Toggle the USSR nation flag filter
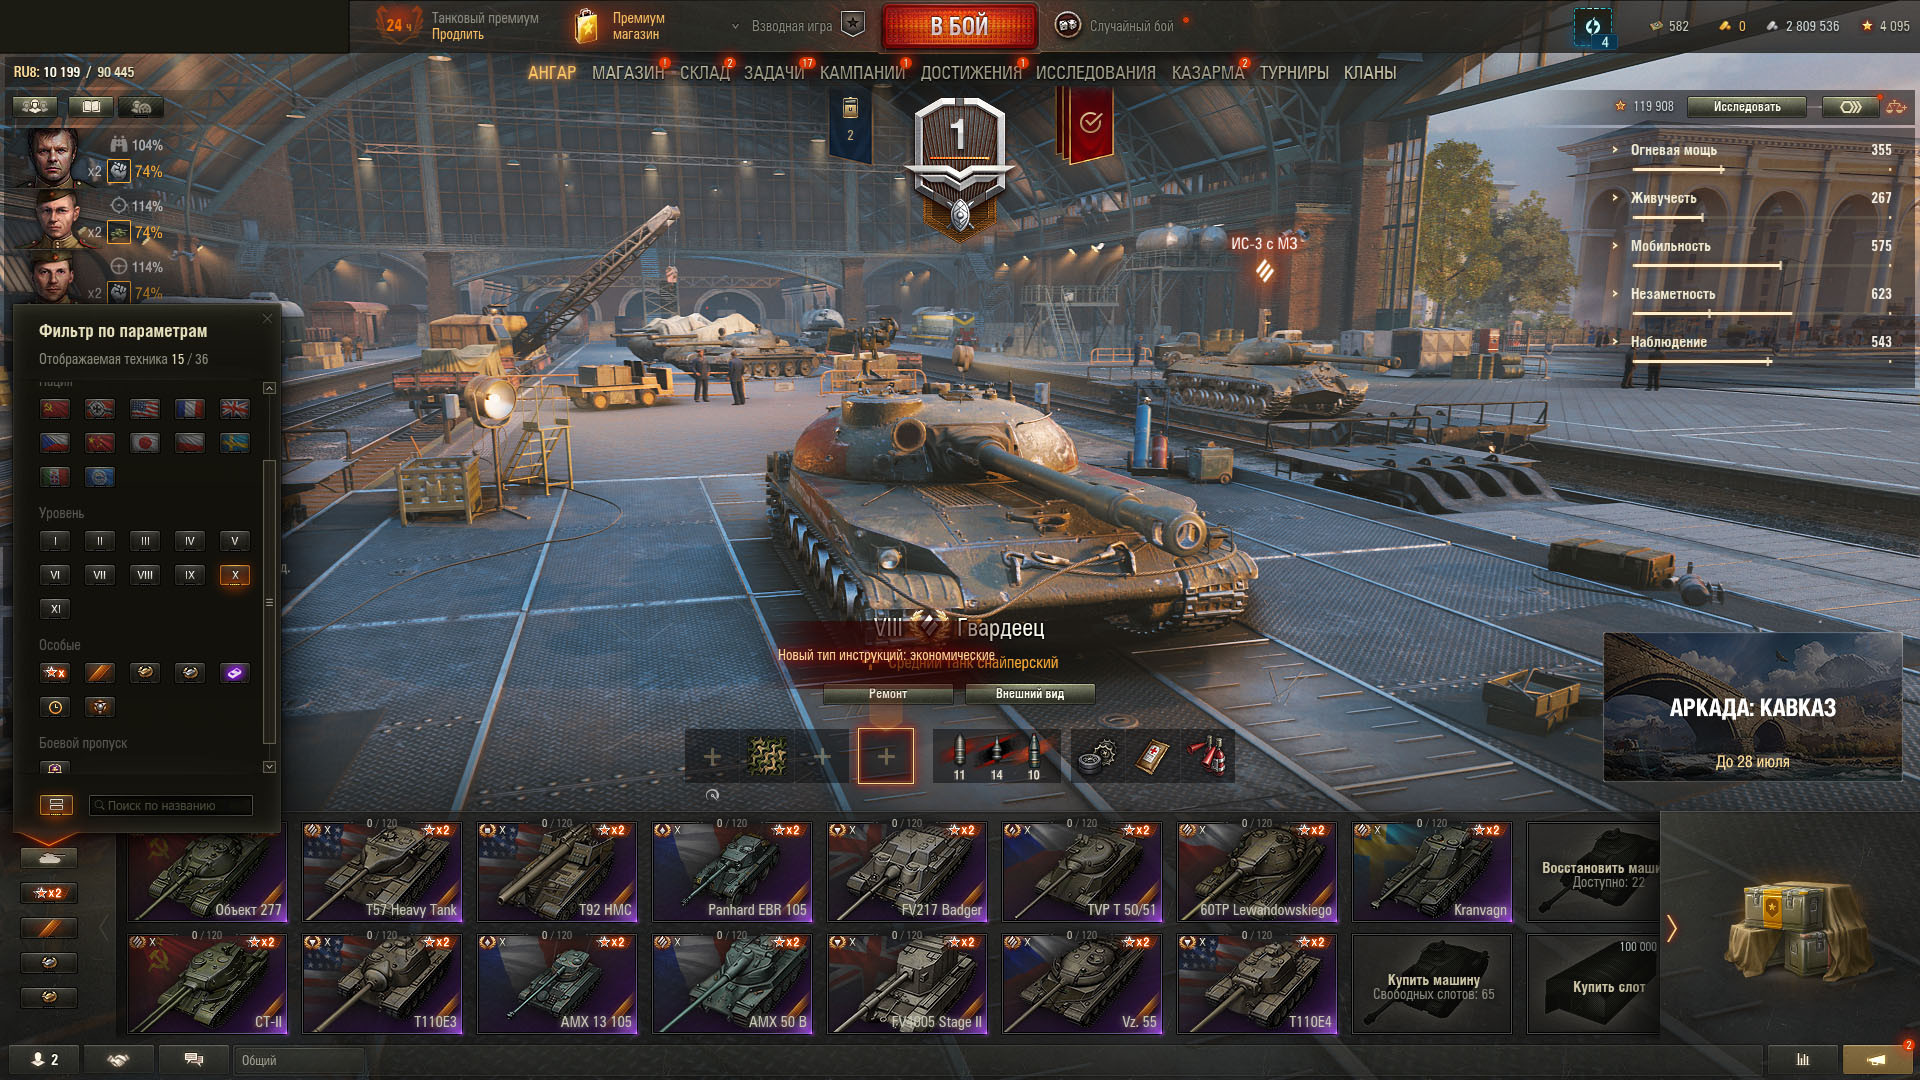Viewport: 1920px width, 1080px height. point(55,409)
